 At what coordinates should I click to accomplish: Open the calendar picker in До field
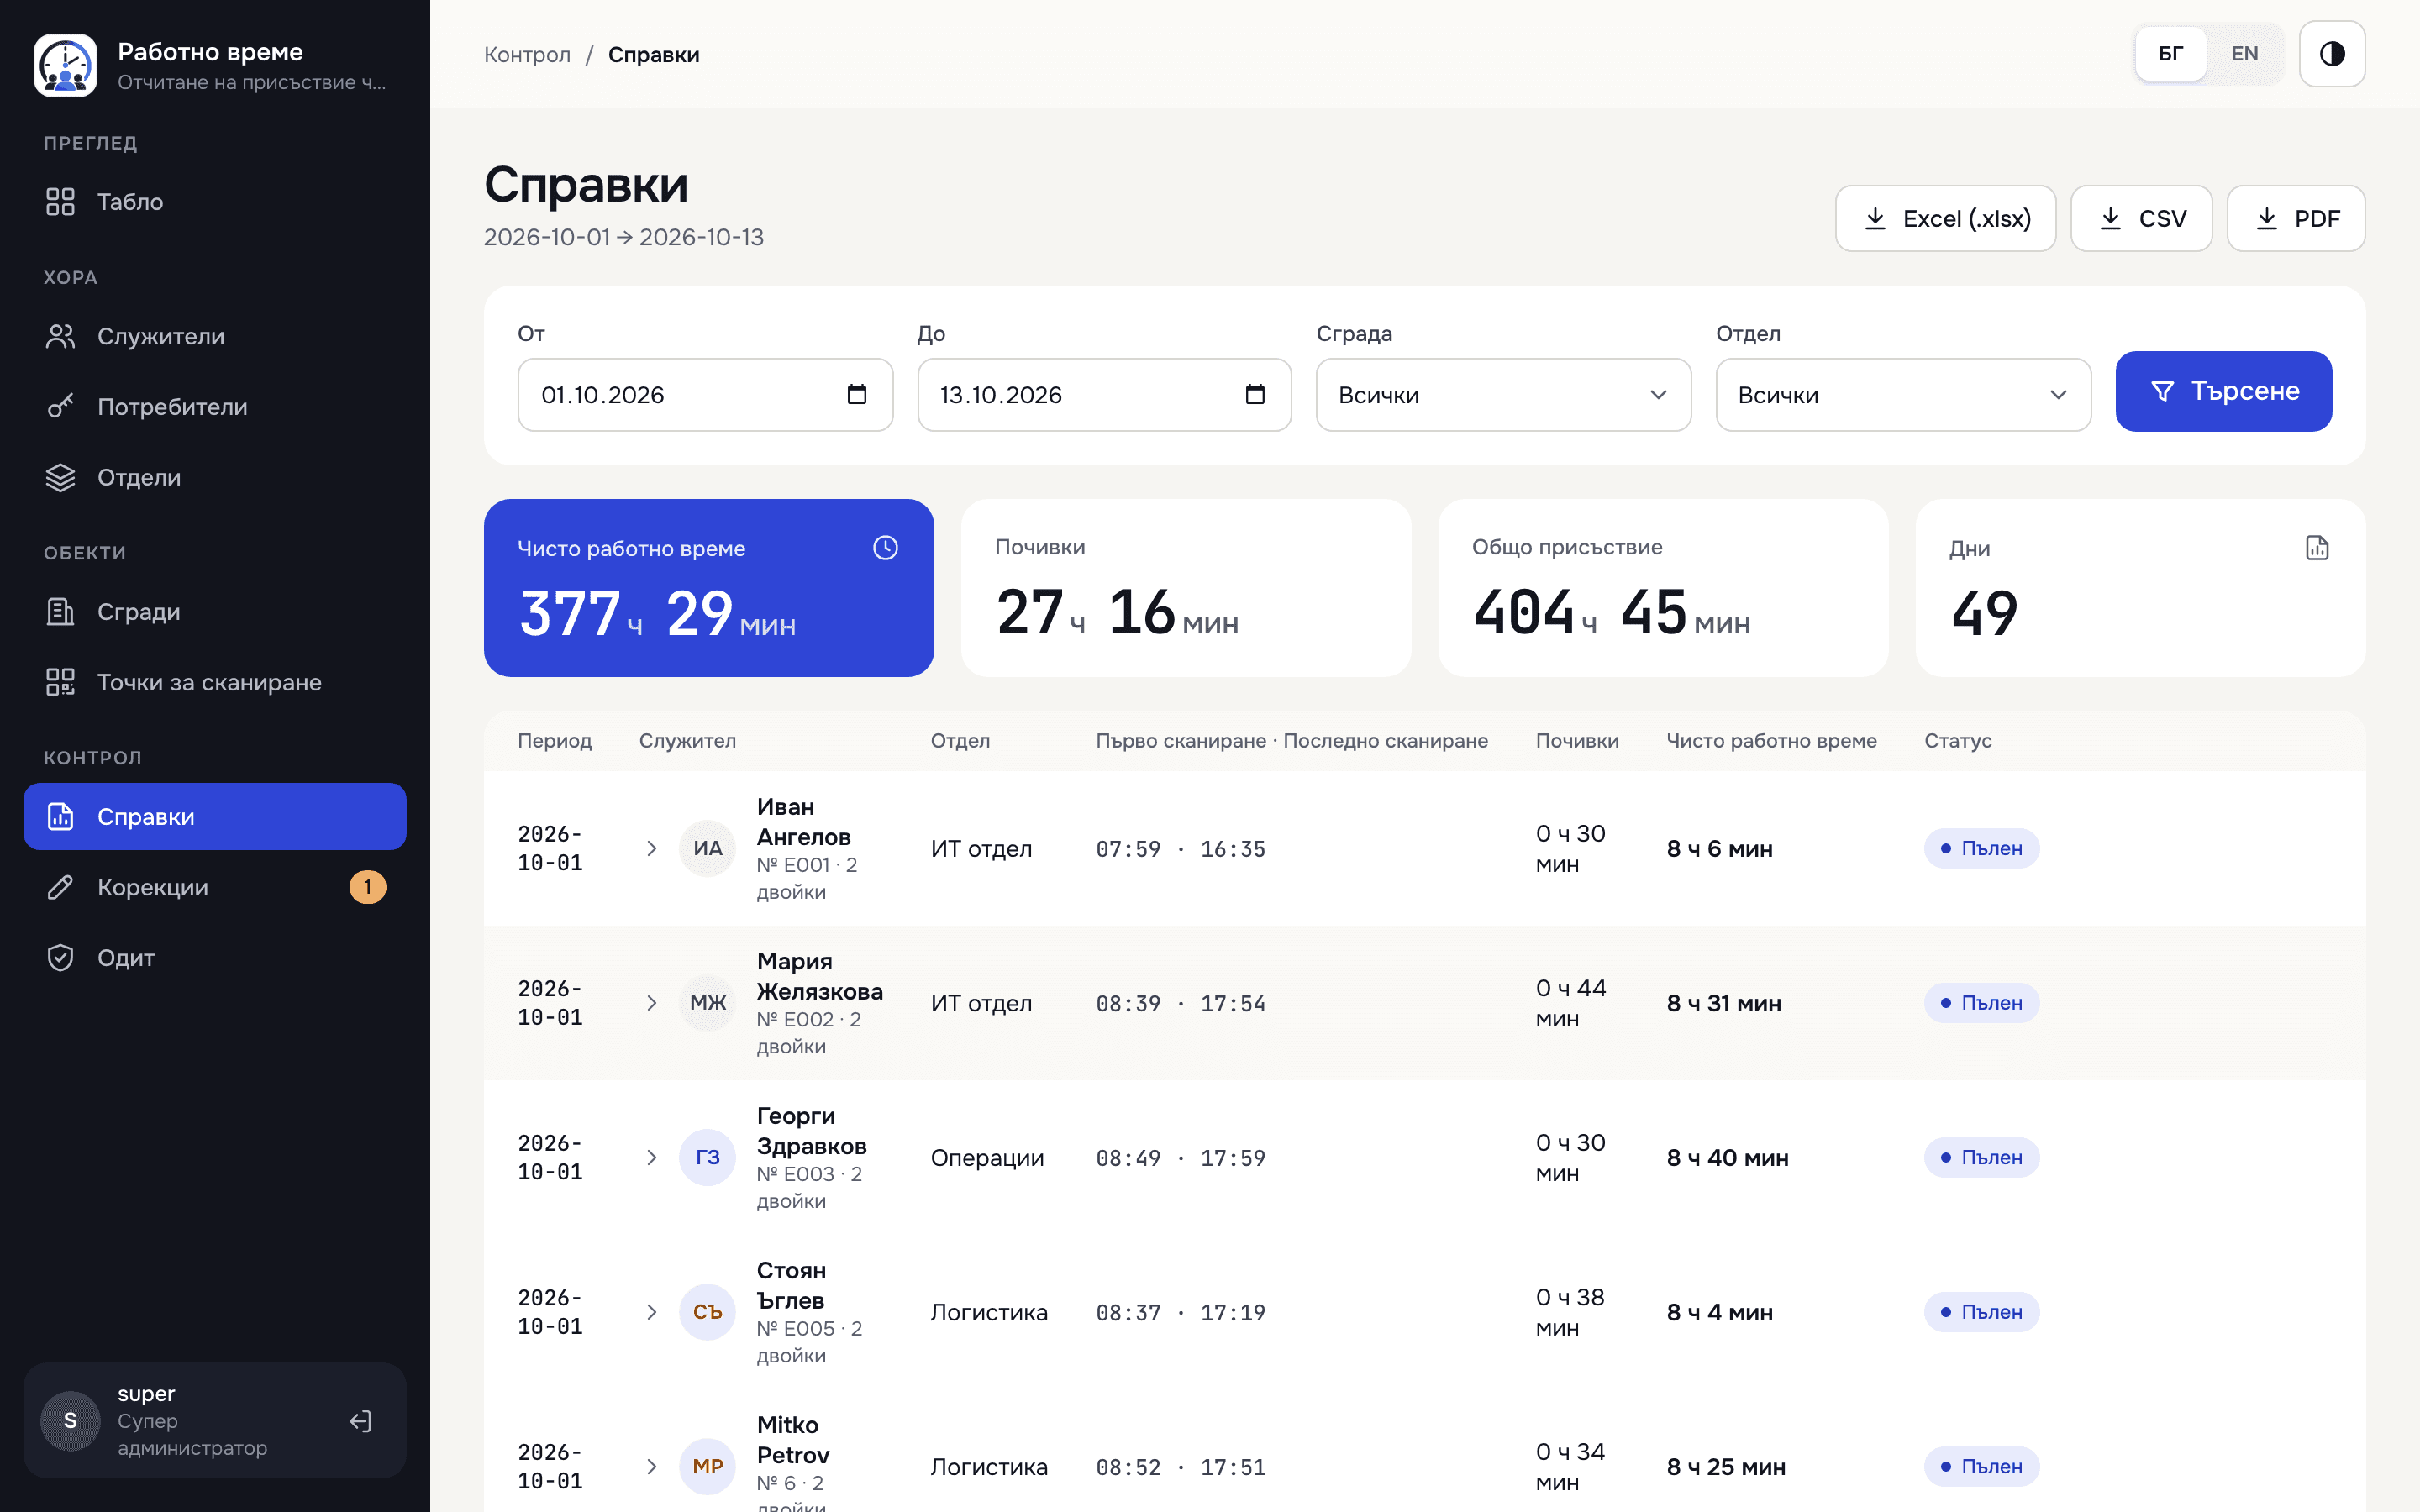1255,394
